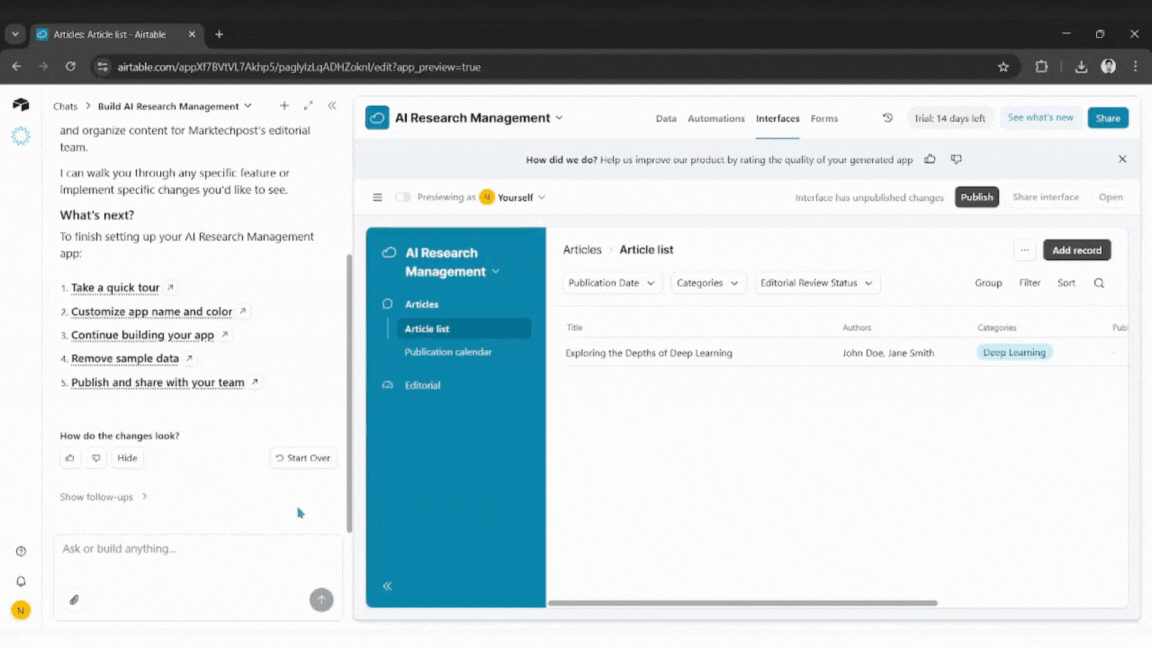Screen dimensions: 1152x648
Task: Click the thumbs-up icon on the rating banner
Action: click(929, 159)
